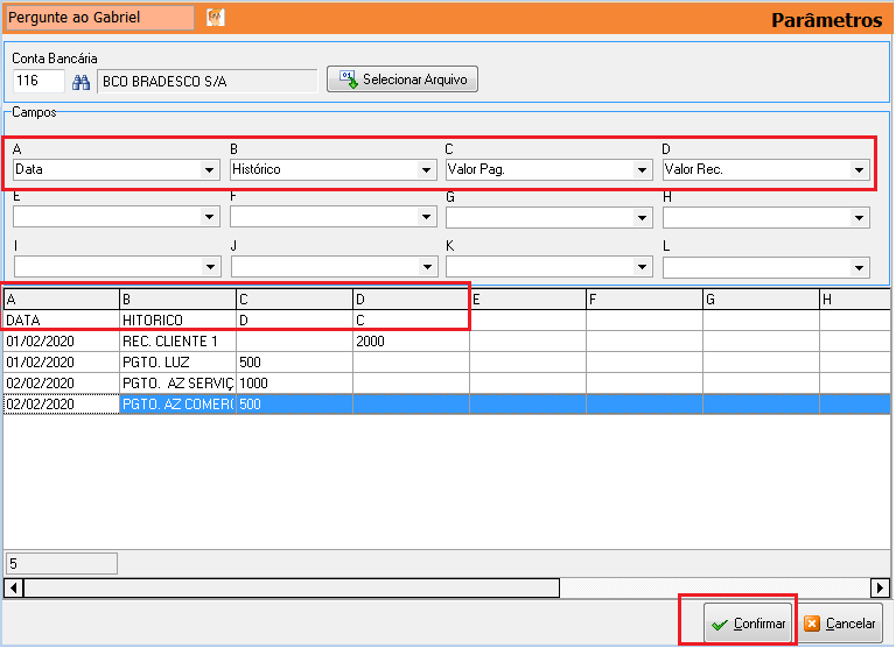Select the highlighted PGTO. AZ COMER cell
894x647 pixels.
pyautogui.click(x=177, y=404)
